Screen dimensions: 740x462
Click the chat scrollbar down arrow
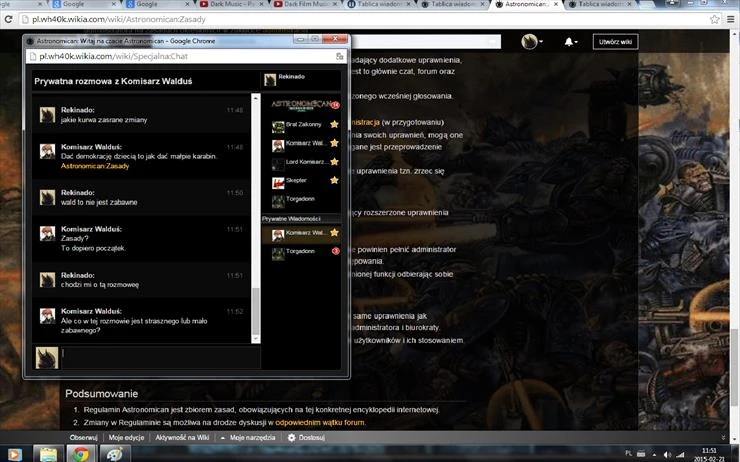click(256, 339)
